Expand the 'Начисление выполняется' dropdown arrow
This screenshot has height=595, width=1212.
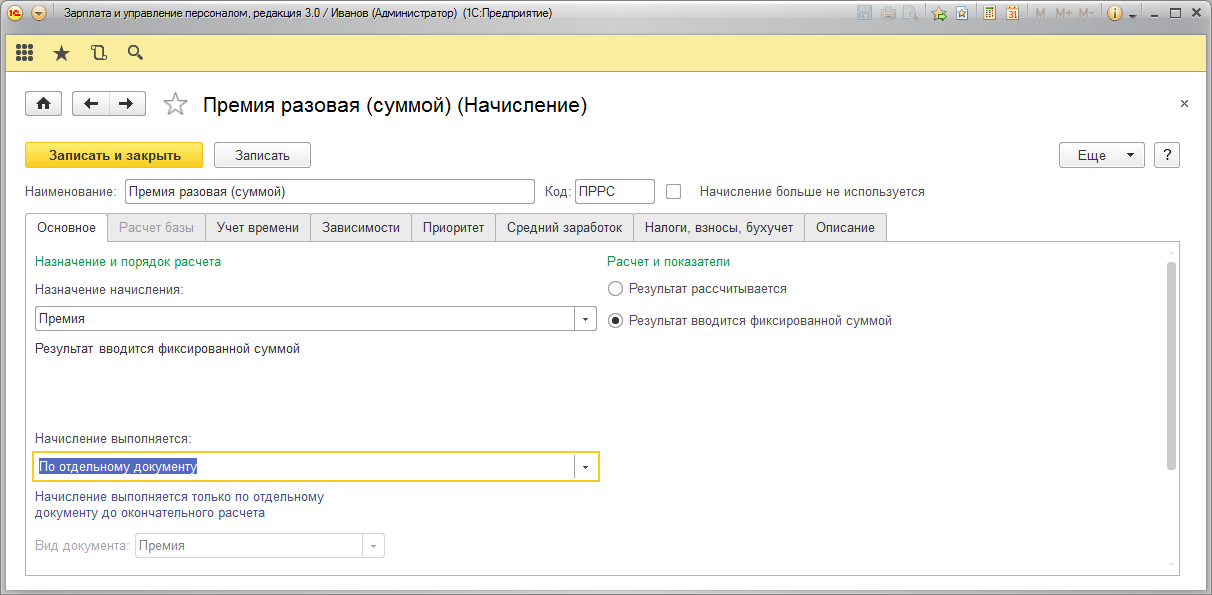point(586,467)
